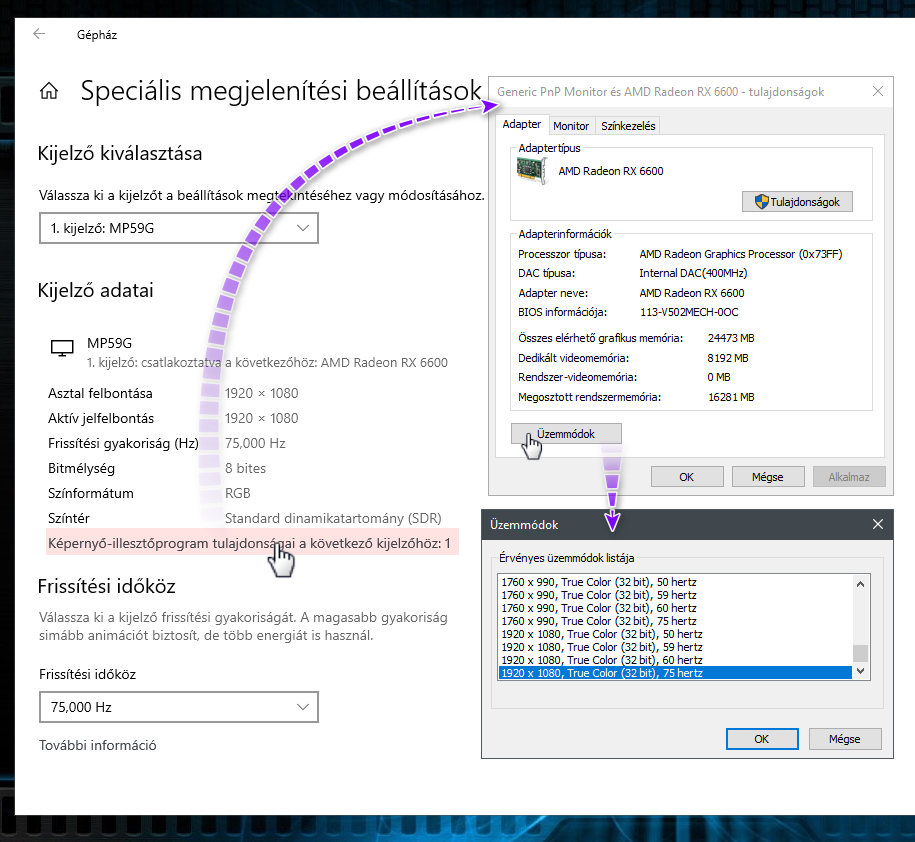Viewport: 915px width, 842px height.
Task: Click the home icon beside the page title
Action: tap(48, 92)
